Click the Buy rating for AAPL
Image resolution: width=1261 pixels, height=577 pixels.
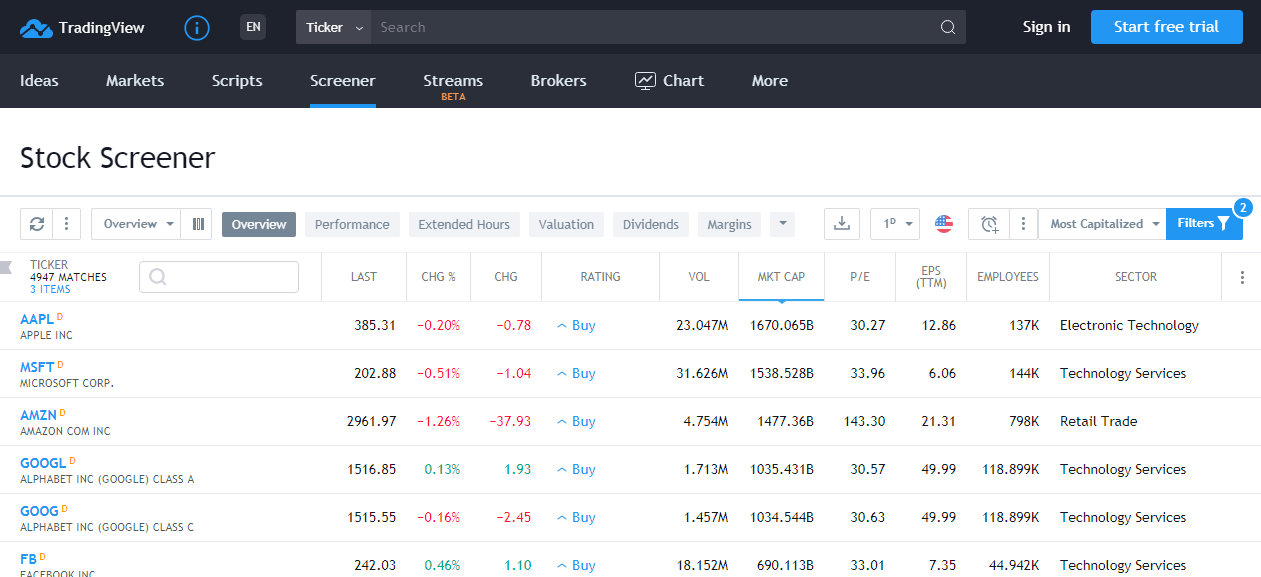(x=576, y=325)
